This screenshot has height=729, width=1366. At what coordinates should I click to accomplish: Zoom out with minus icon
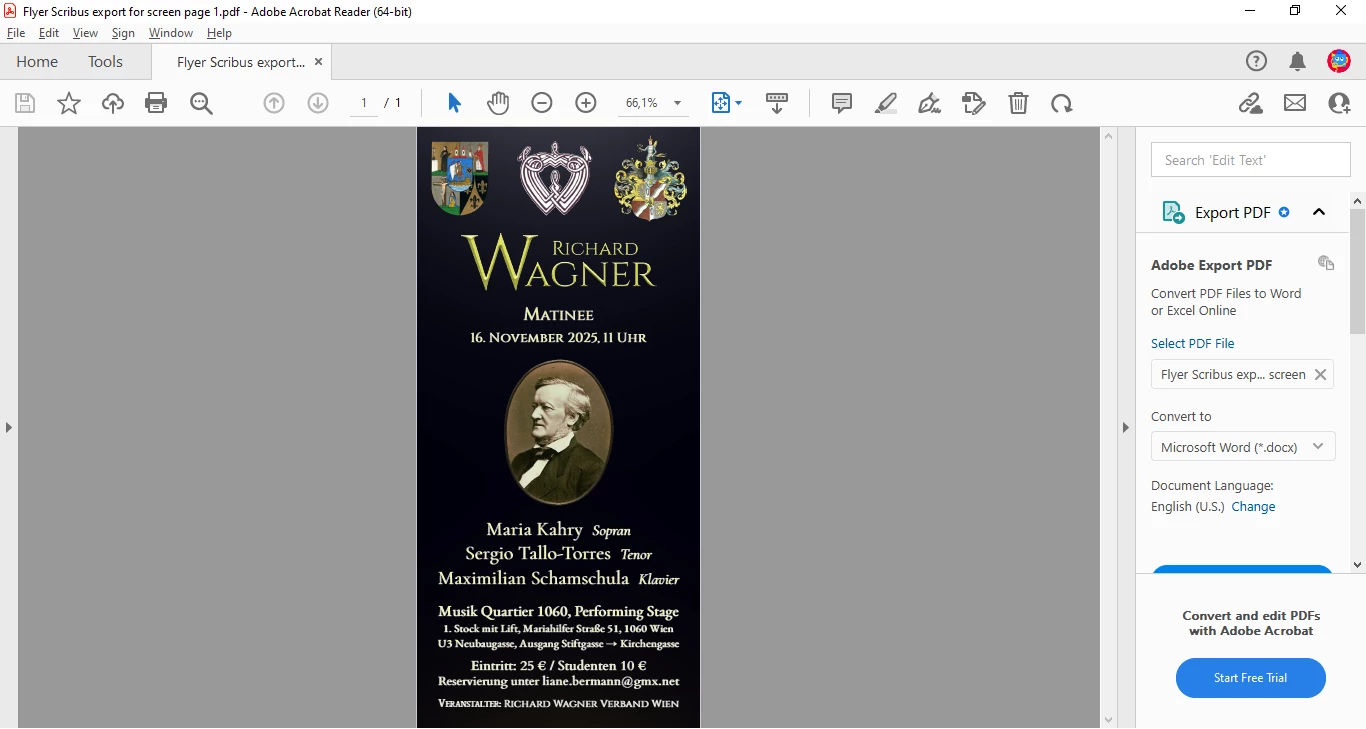[542, 103]
